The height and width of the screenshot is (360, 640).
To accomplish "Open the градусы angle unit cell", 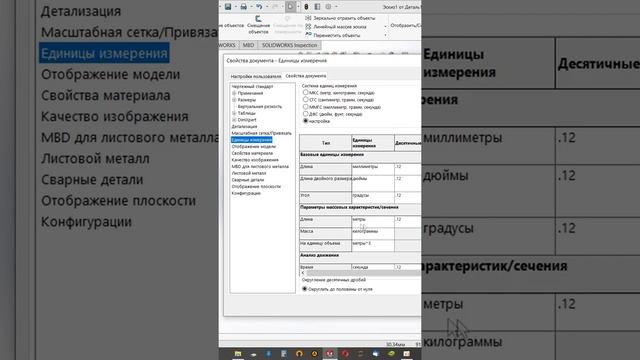I will tap(373, 198).
